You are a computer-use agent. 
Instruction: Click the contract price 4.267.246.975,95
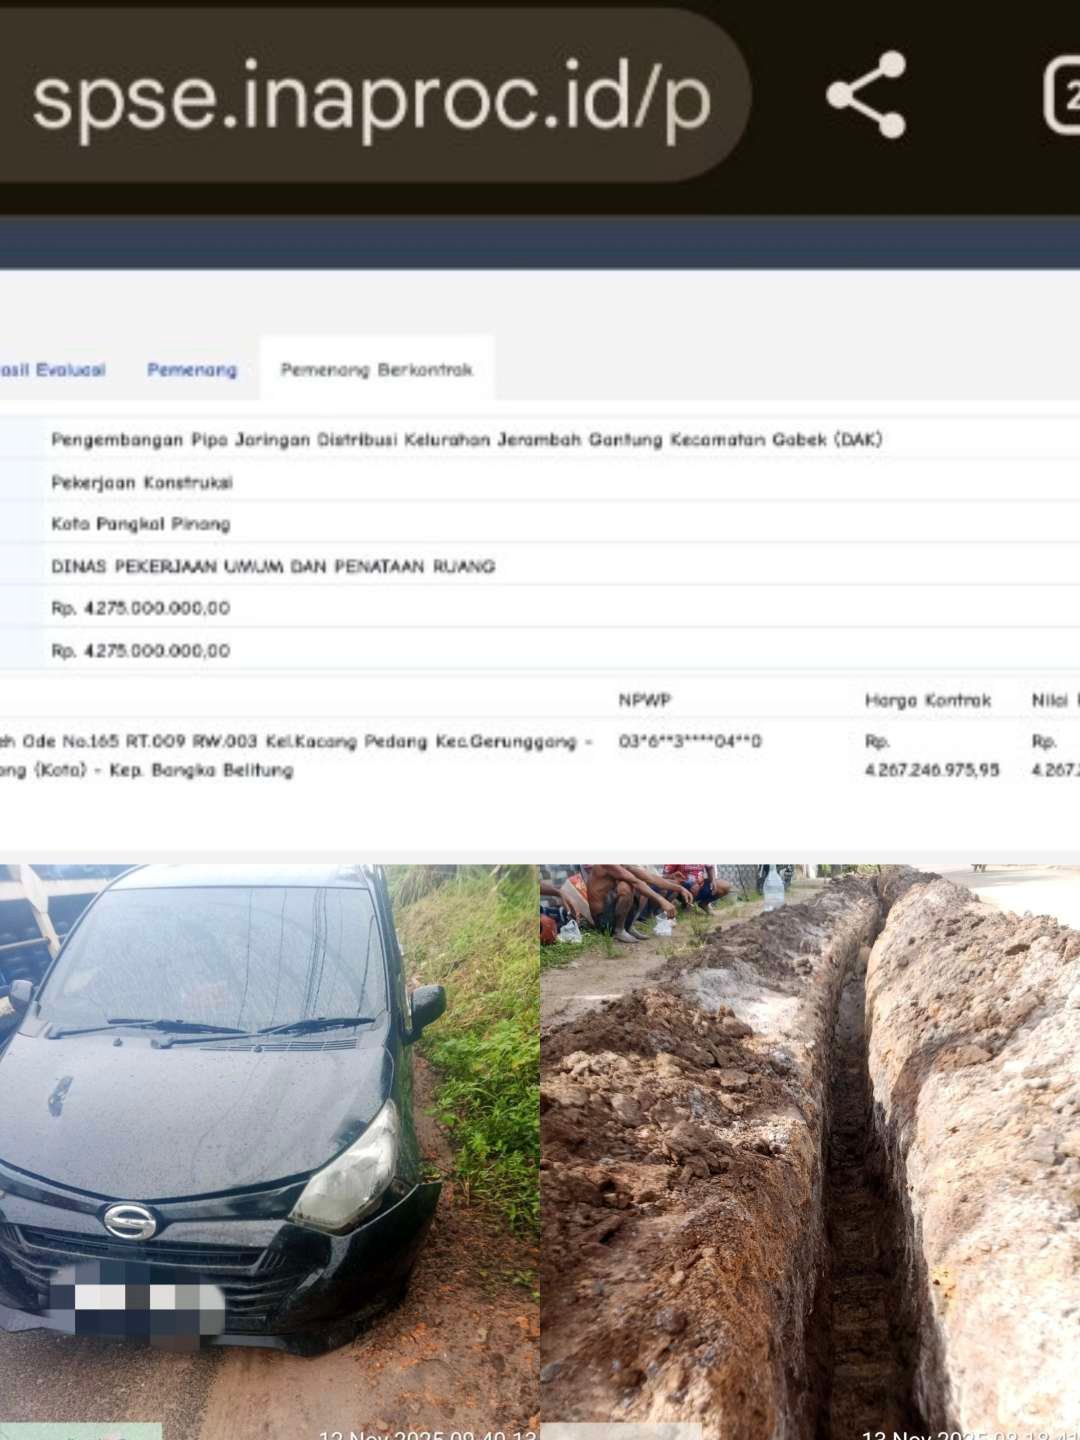coord(931,769)
